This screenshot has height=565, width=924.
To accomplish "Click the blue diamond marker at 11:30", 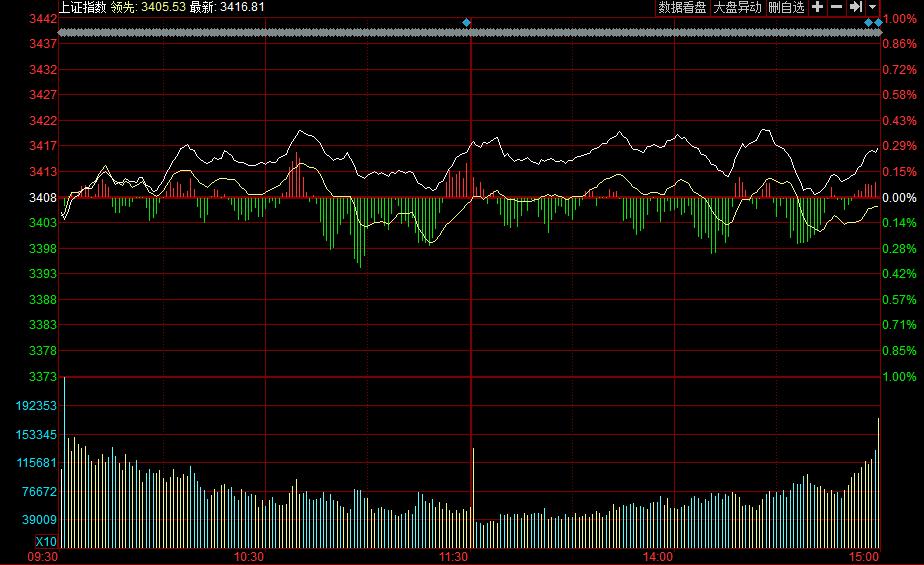I will tap(466, 22).
